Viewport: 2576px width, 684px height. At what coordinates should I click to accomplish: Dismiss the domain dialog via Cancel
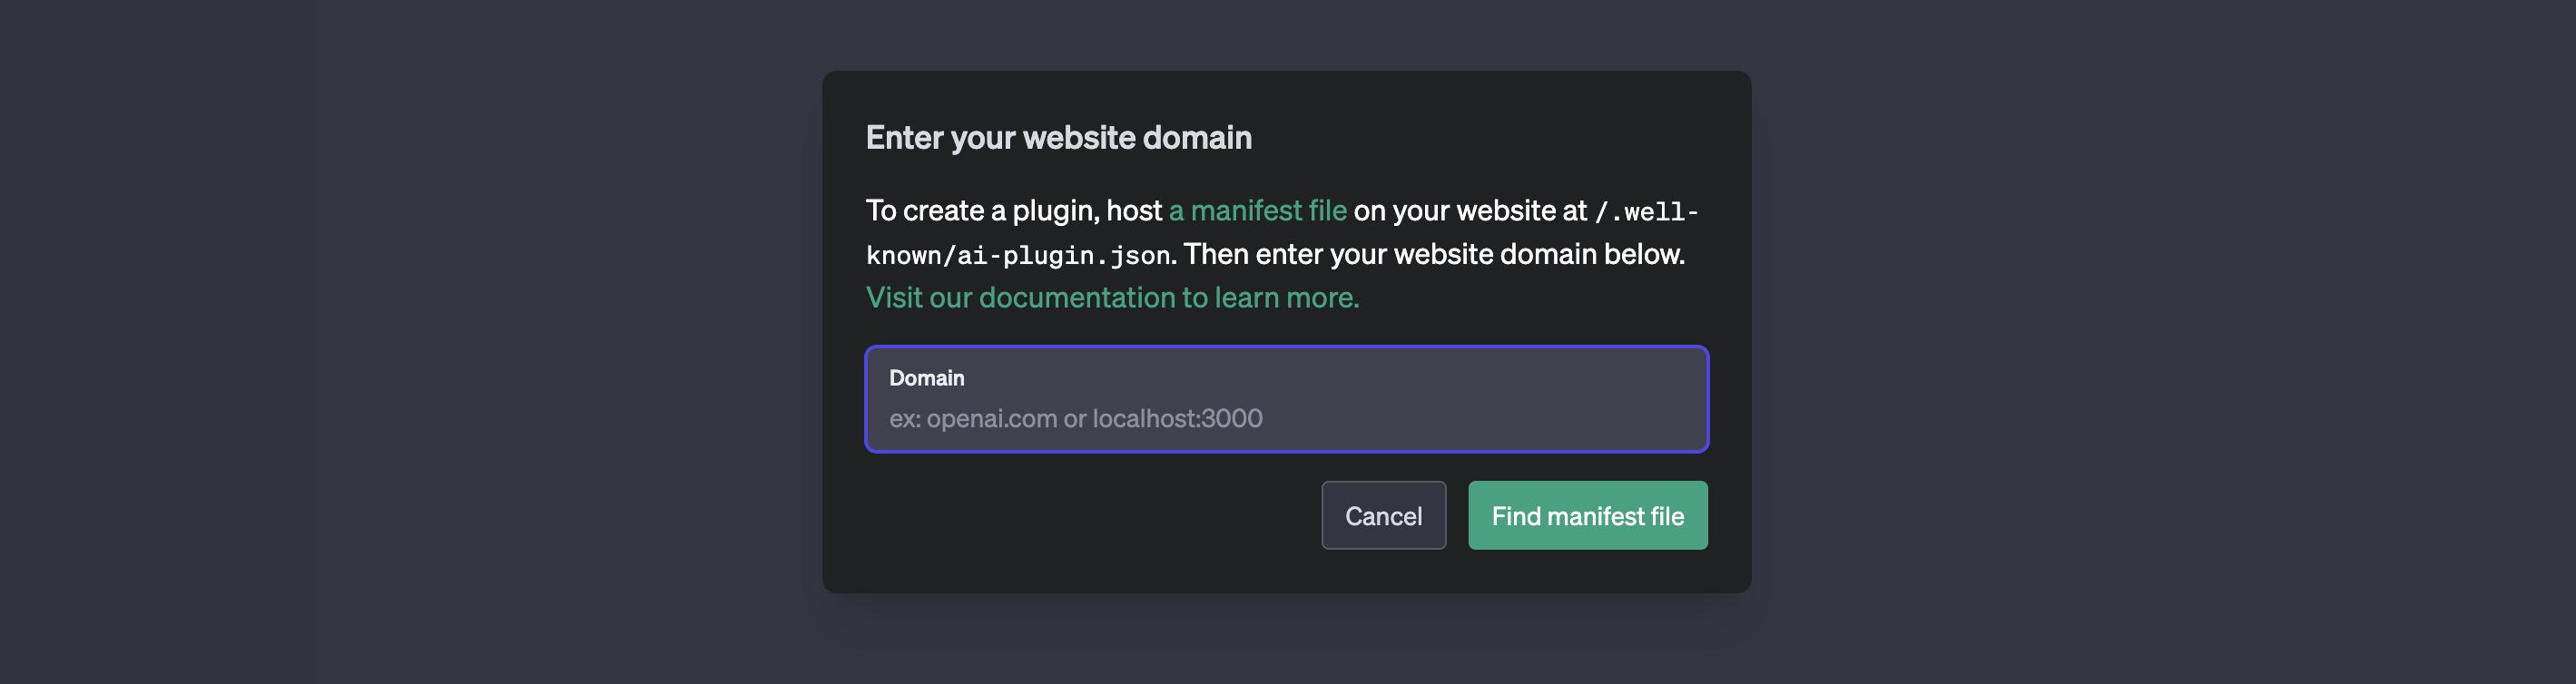1383,515
